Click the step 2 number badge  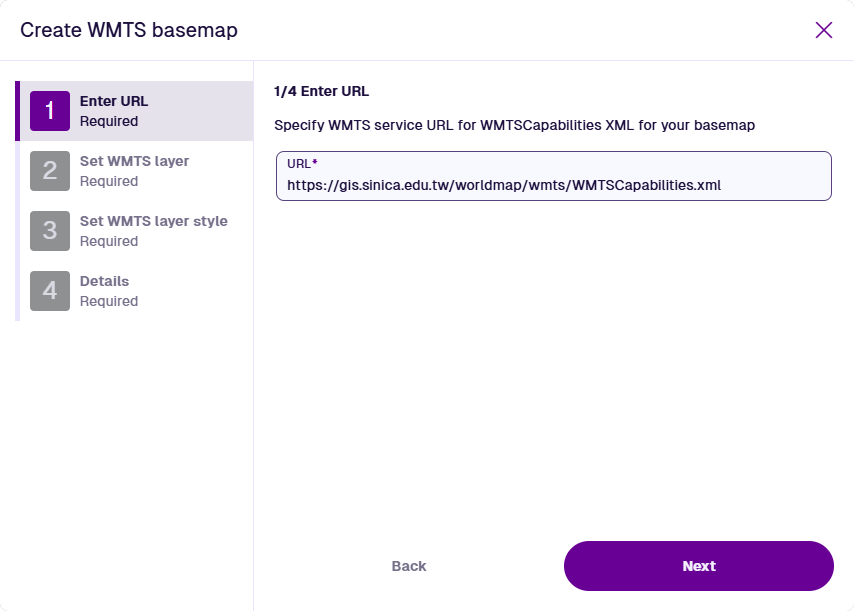(50, 171)
